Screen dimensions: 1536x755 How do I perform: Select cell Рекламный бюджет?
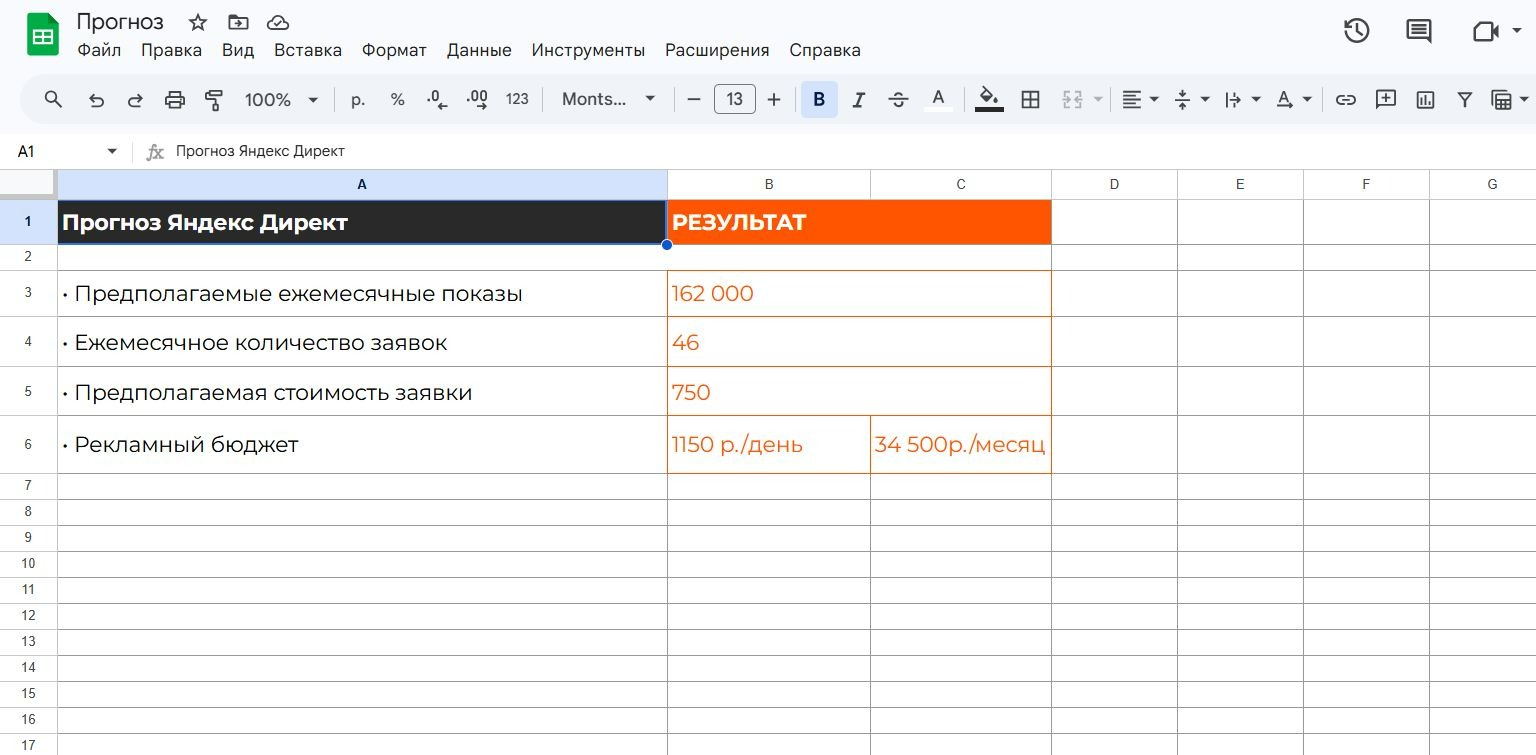pyautogui.click(x=362, y=444)
